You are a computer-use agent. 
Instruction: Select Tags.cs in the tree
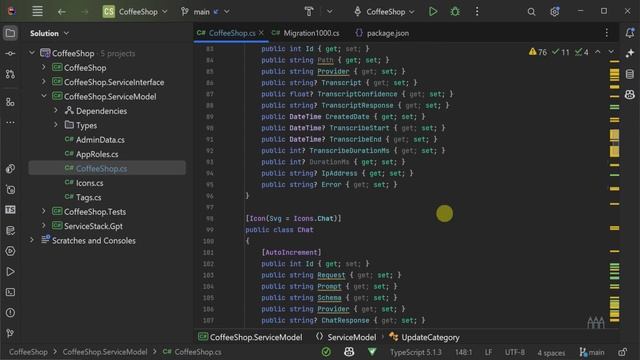pyautogui.click(x=88, y=198)
